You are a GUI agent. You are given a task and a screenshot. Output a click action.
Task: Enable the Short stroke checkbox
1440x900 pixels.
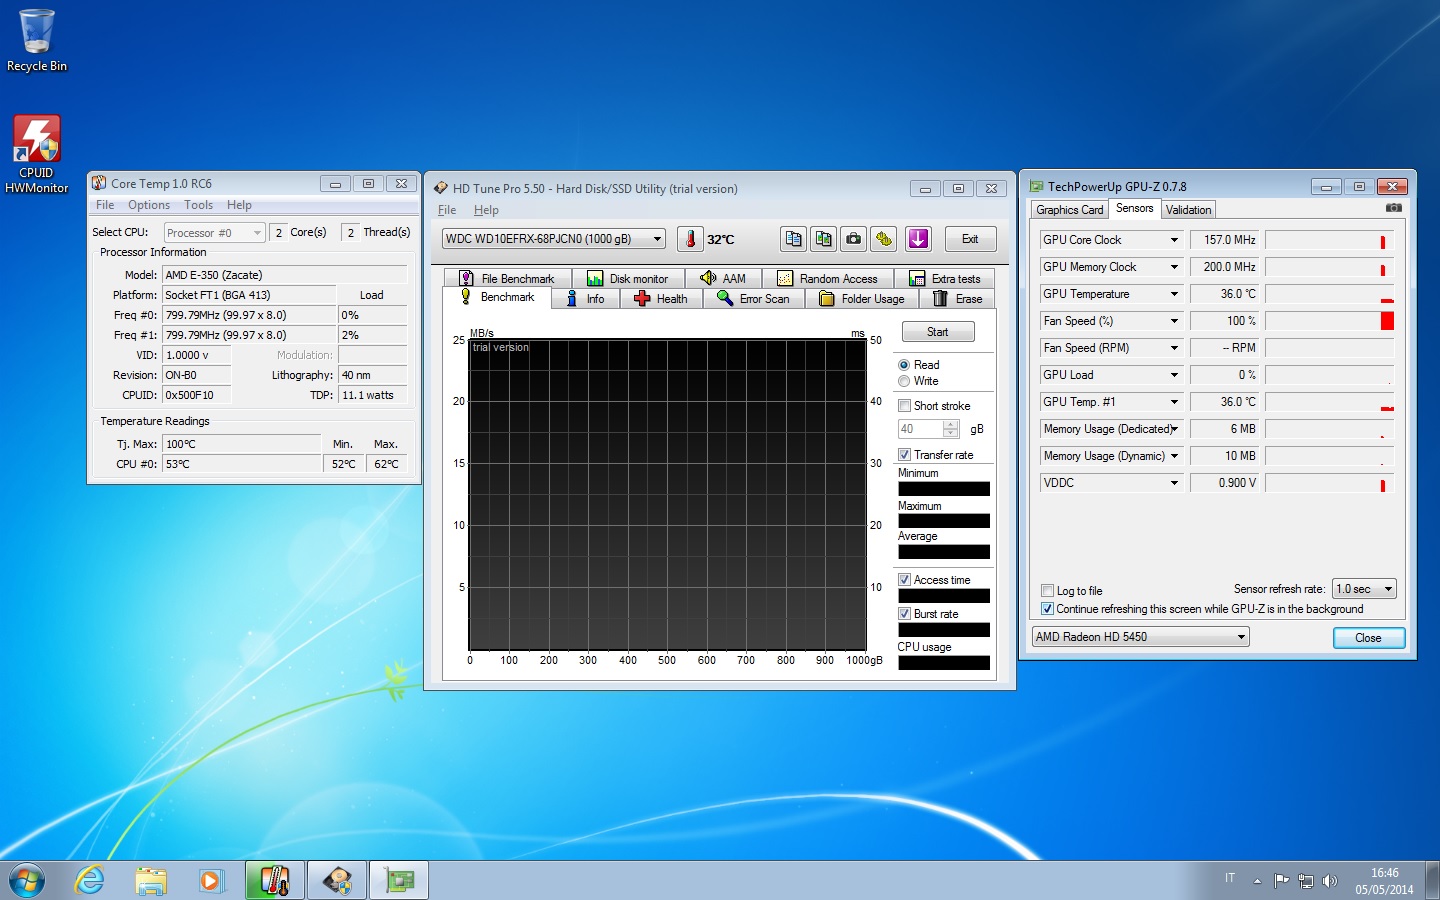point(904,406)
